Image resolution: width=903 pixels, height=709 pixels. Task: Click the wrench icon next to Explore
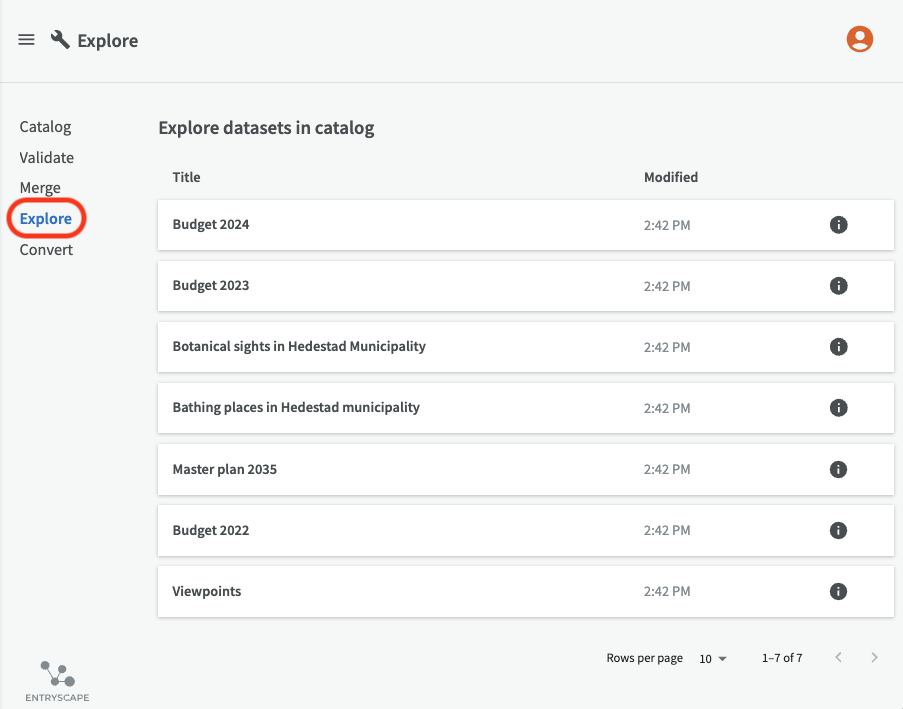(60, 40)
